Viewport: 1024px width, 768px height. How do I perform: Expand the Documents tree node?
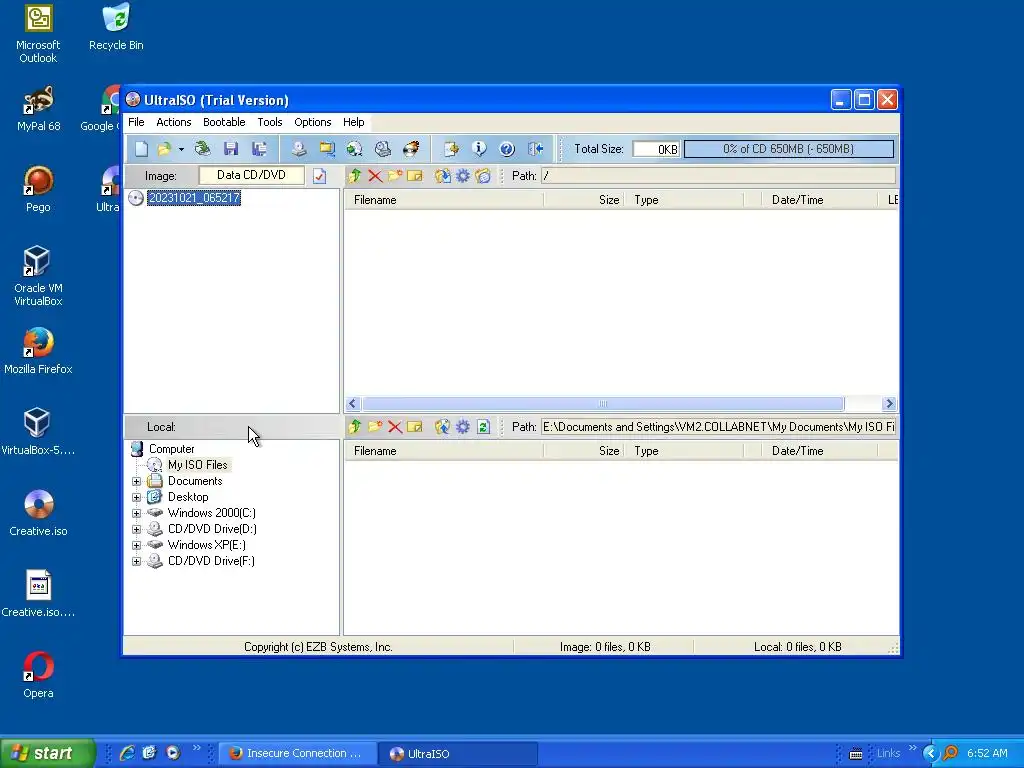(136, 481)
